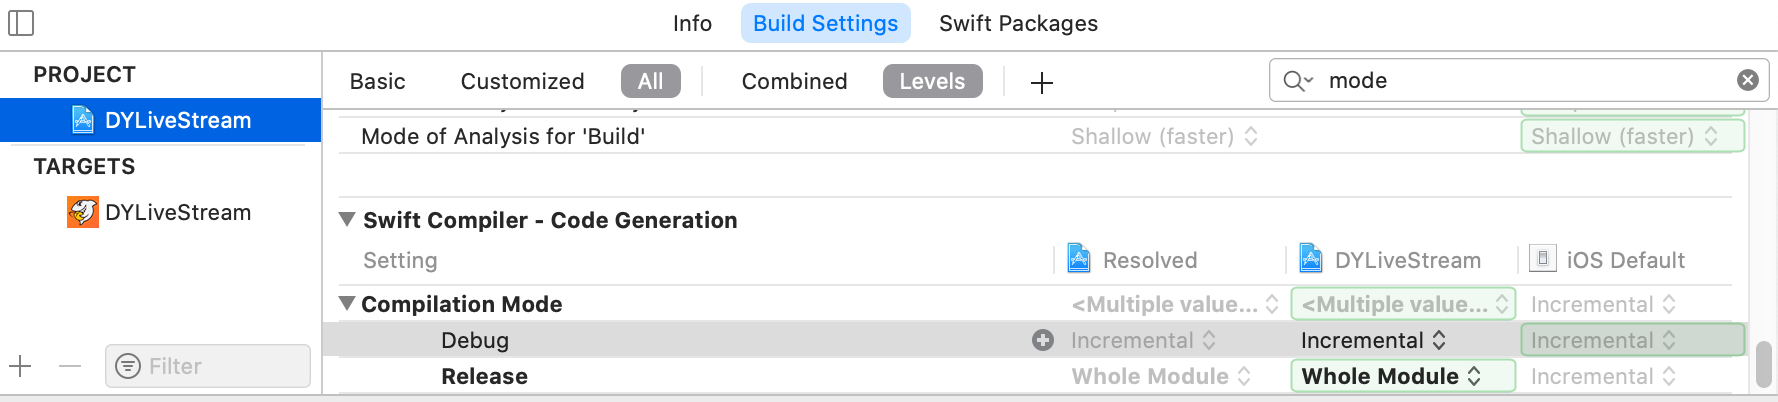Open the Info tab
Image resolution: width=1778 pixels, height=402 pixels.
692,23
